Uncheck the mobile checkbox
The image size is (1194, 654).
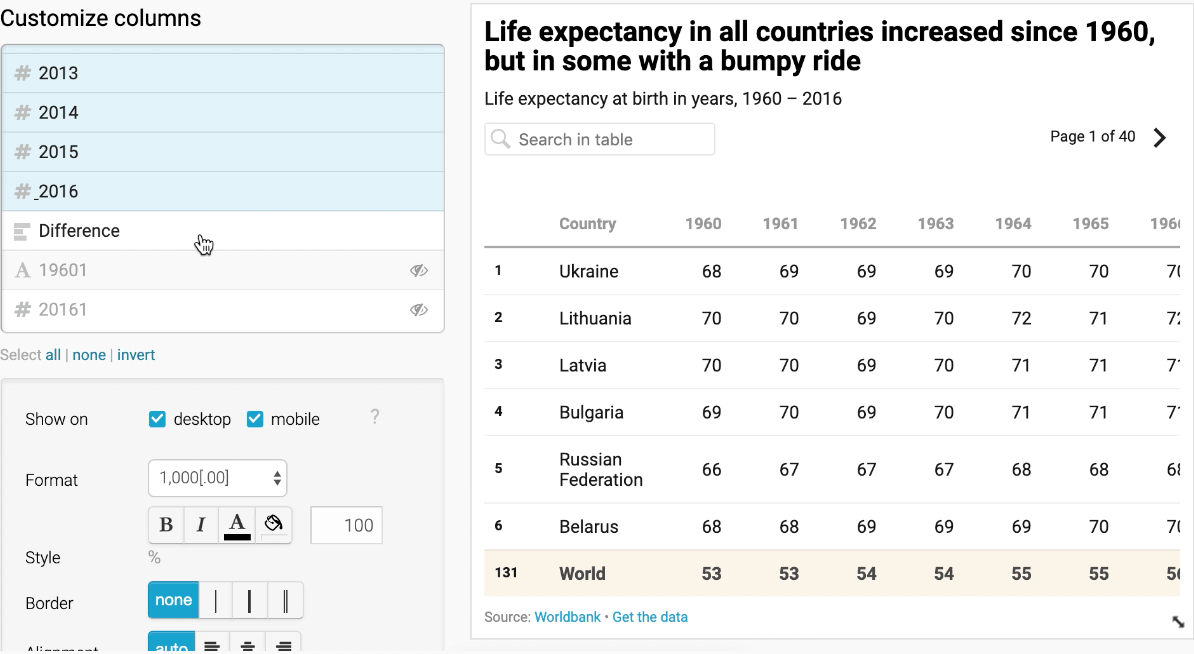point(255,419)
